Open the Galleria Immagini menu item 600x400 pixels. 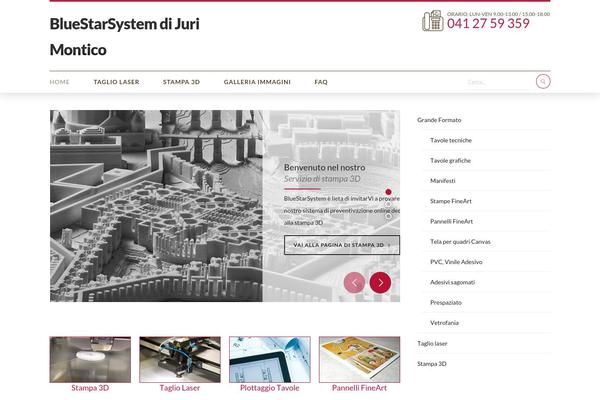pos(257,82)
